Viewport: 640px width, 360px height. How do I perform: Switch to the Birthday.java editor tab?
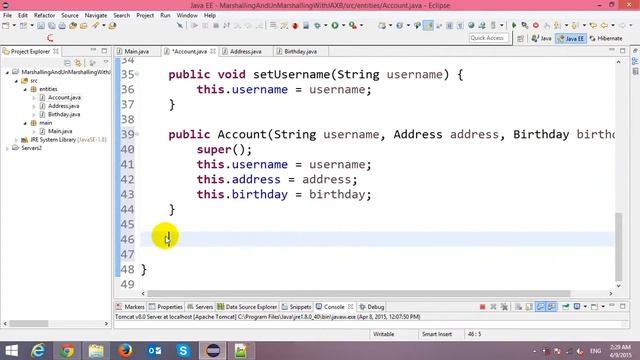click(x=300, y=51)
